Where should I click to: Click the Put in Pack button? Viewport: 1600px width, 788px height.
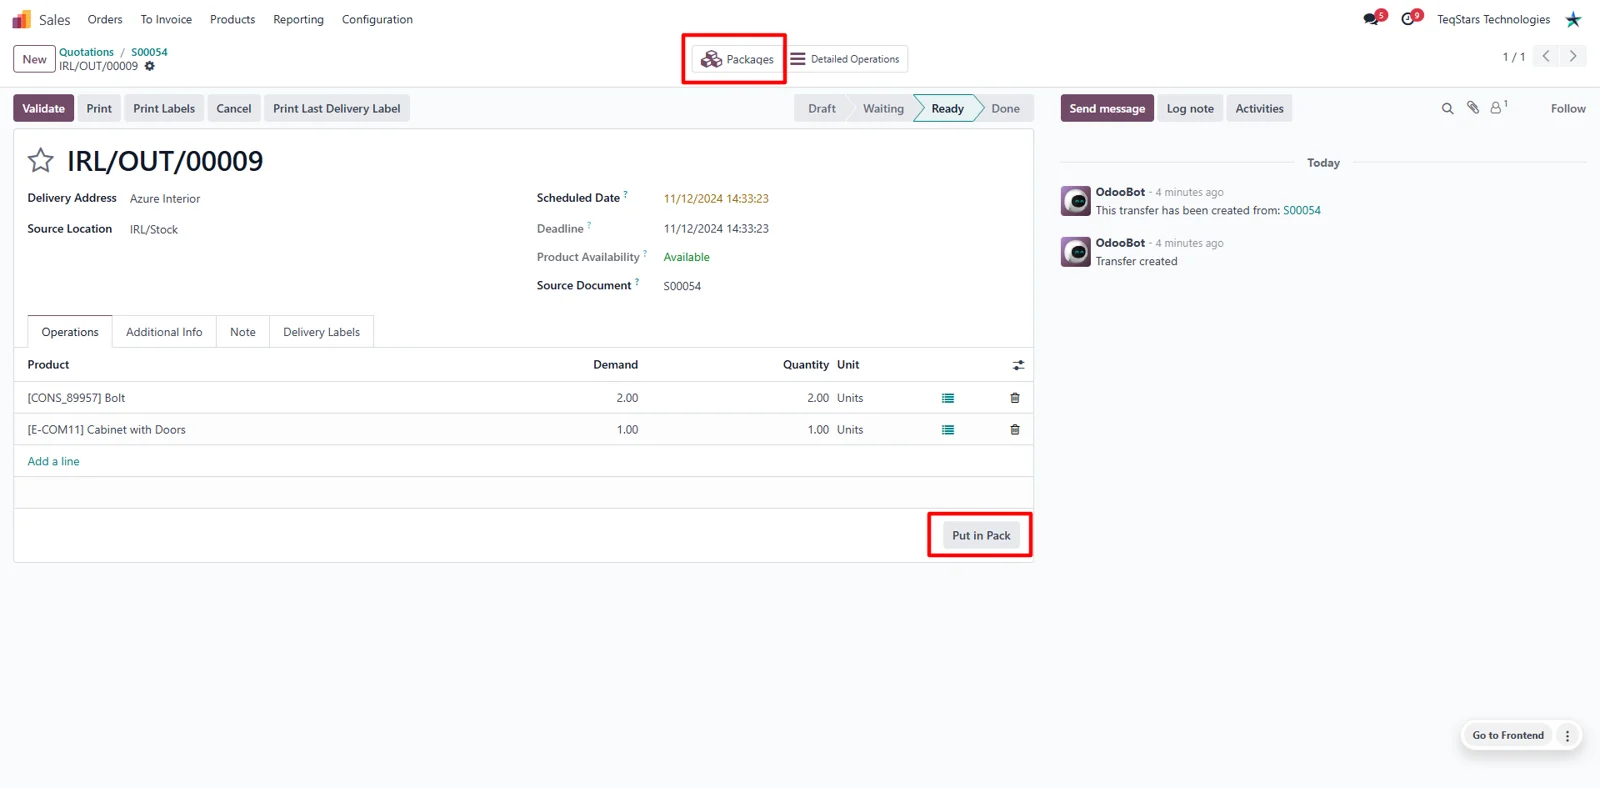[981, 535]
